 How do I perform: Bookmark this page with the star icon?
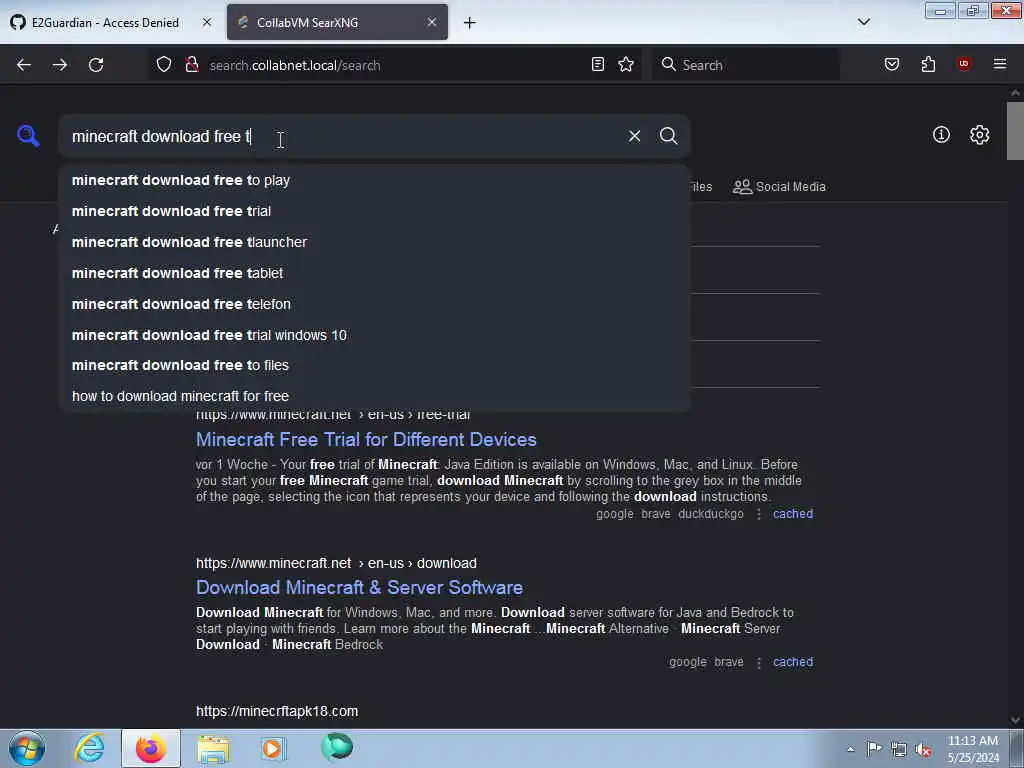point(626,65)
